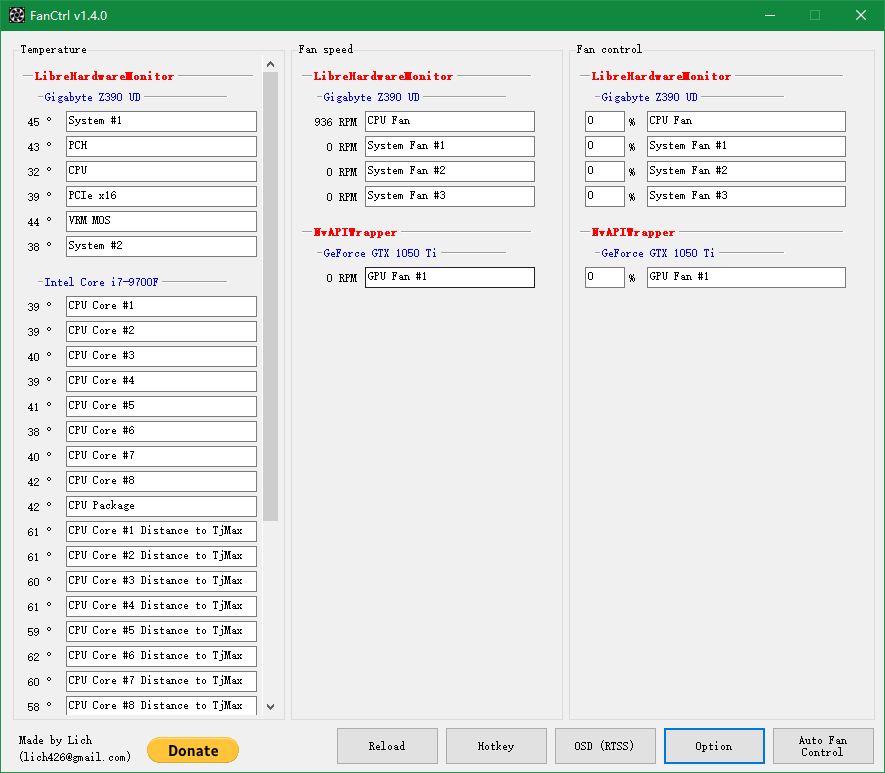Click the Reload button
The image size is (885, 773).
387,746
